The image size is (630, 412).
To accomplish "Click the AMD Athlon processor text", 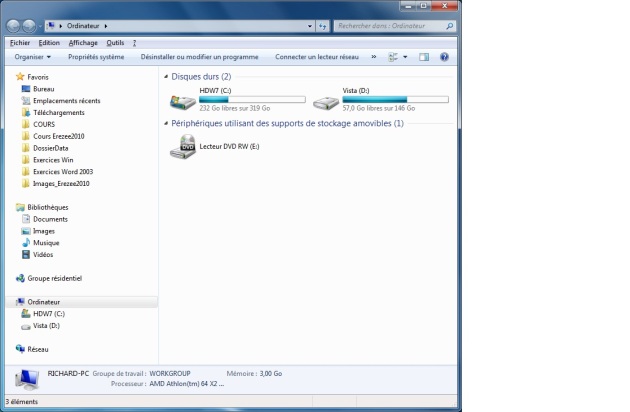I will 187,384.
